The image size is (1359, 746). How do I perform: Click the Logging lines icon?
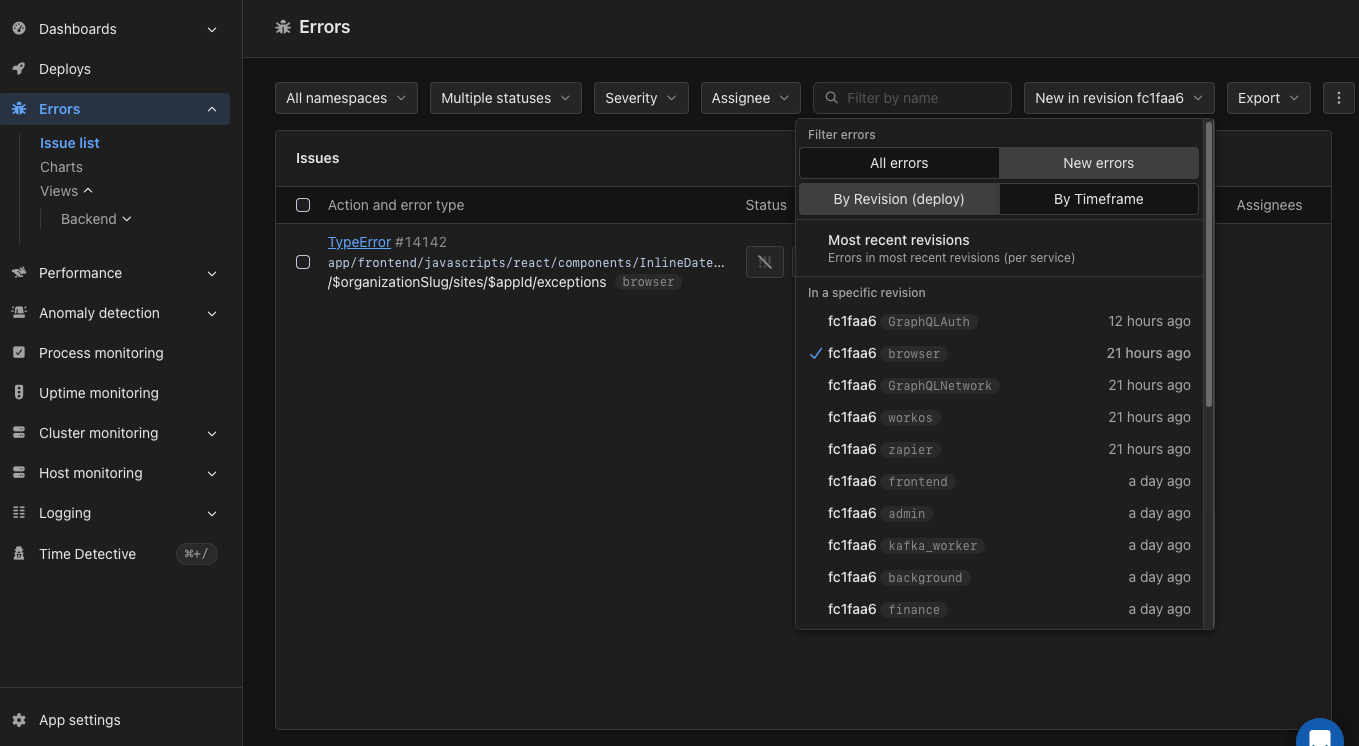(19, 513)
